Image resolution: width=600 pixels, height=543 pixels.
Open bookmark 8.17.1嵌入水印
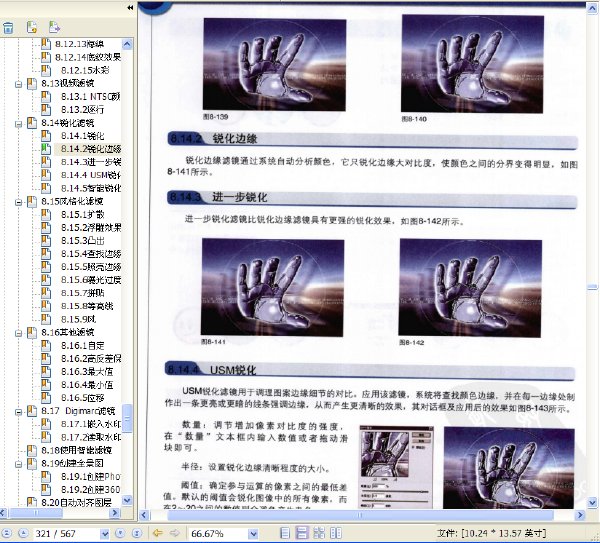pyautogui.click(x=91, y=424)
